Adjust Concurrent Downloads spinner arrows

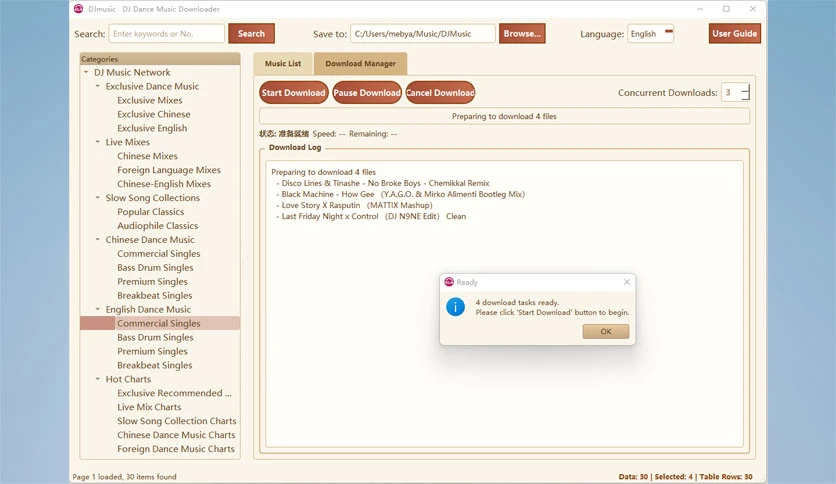tap(745, 93)
